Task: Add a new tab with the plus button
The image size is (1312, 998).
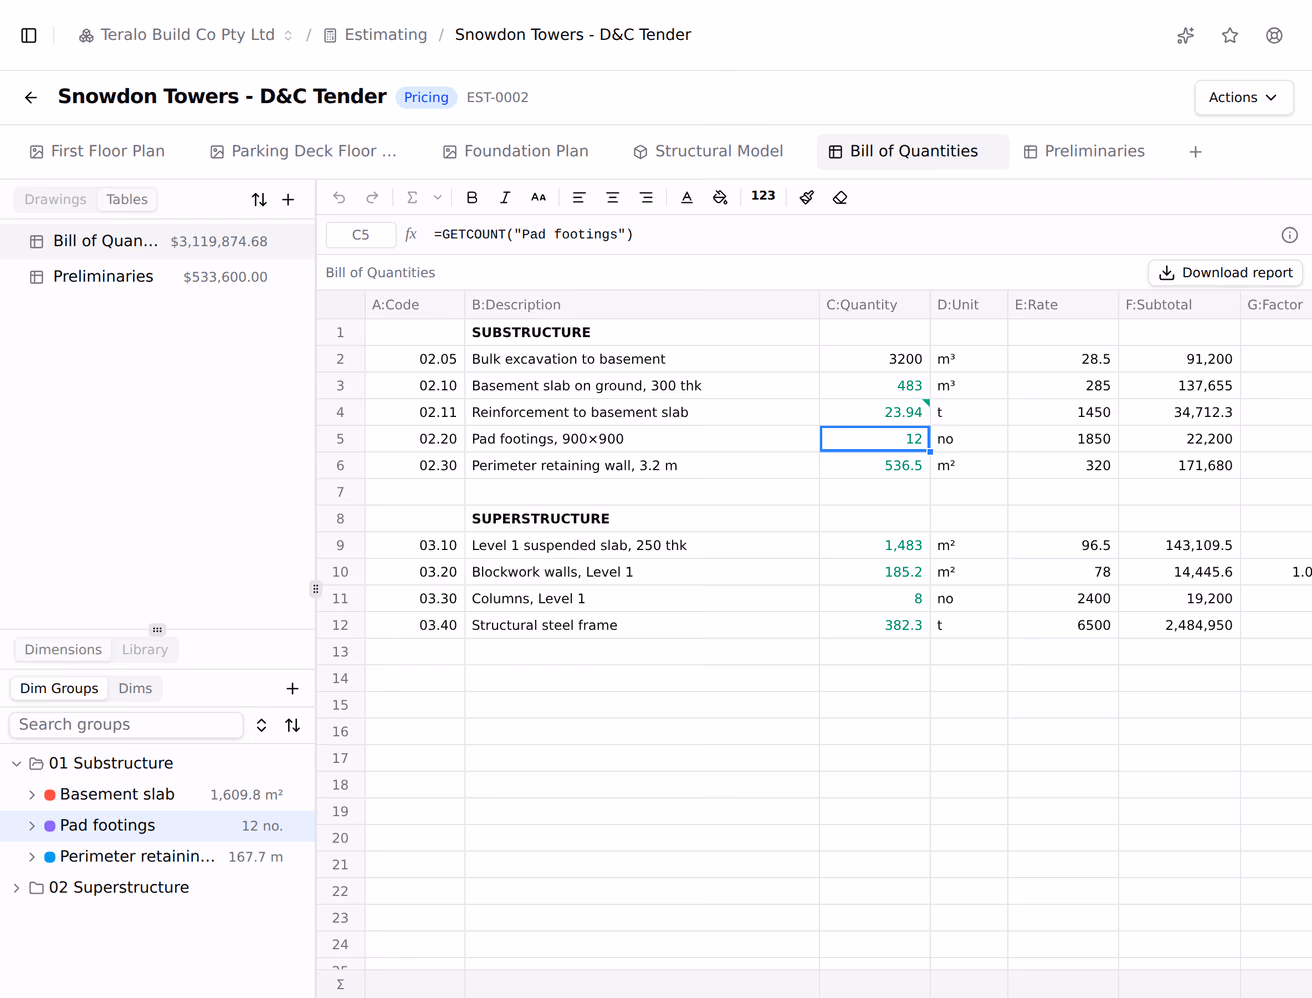Action: click(x=1195, y=152)
